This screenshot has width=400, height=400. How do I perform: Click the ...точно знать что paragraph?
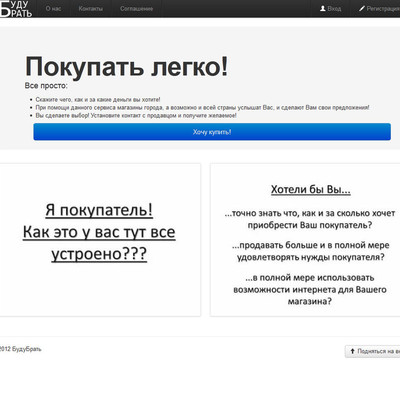point(310,219)
